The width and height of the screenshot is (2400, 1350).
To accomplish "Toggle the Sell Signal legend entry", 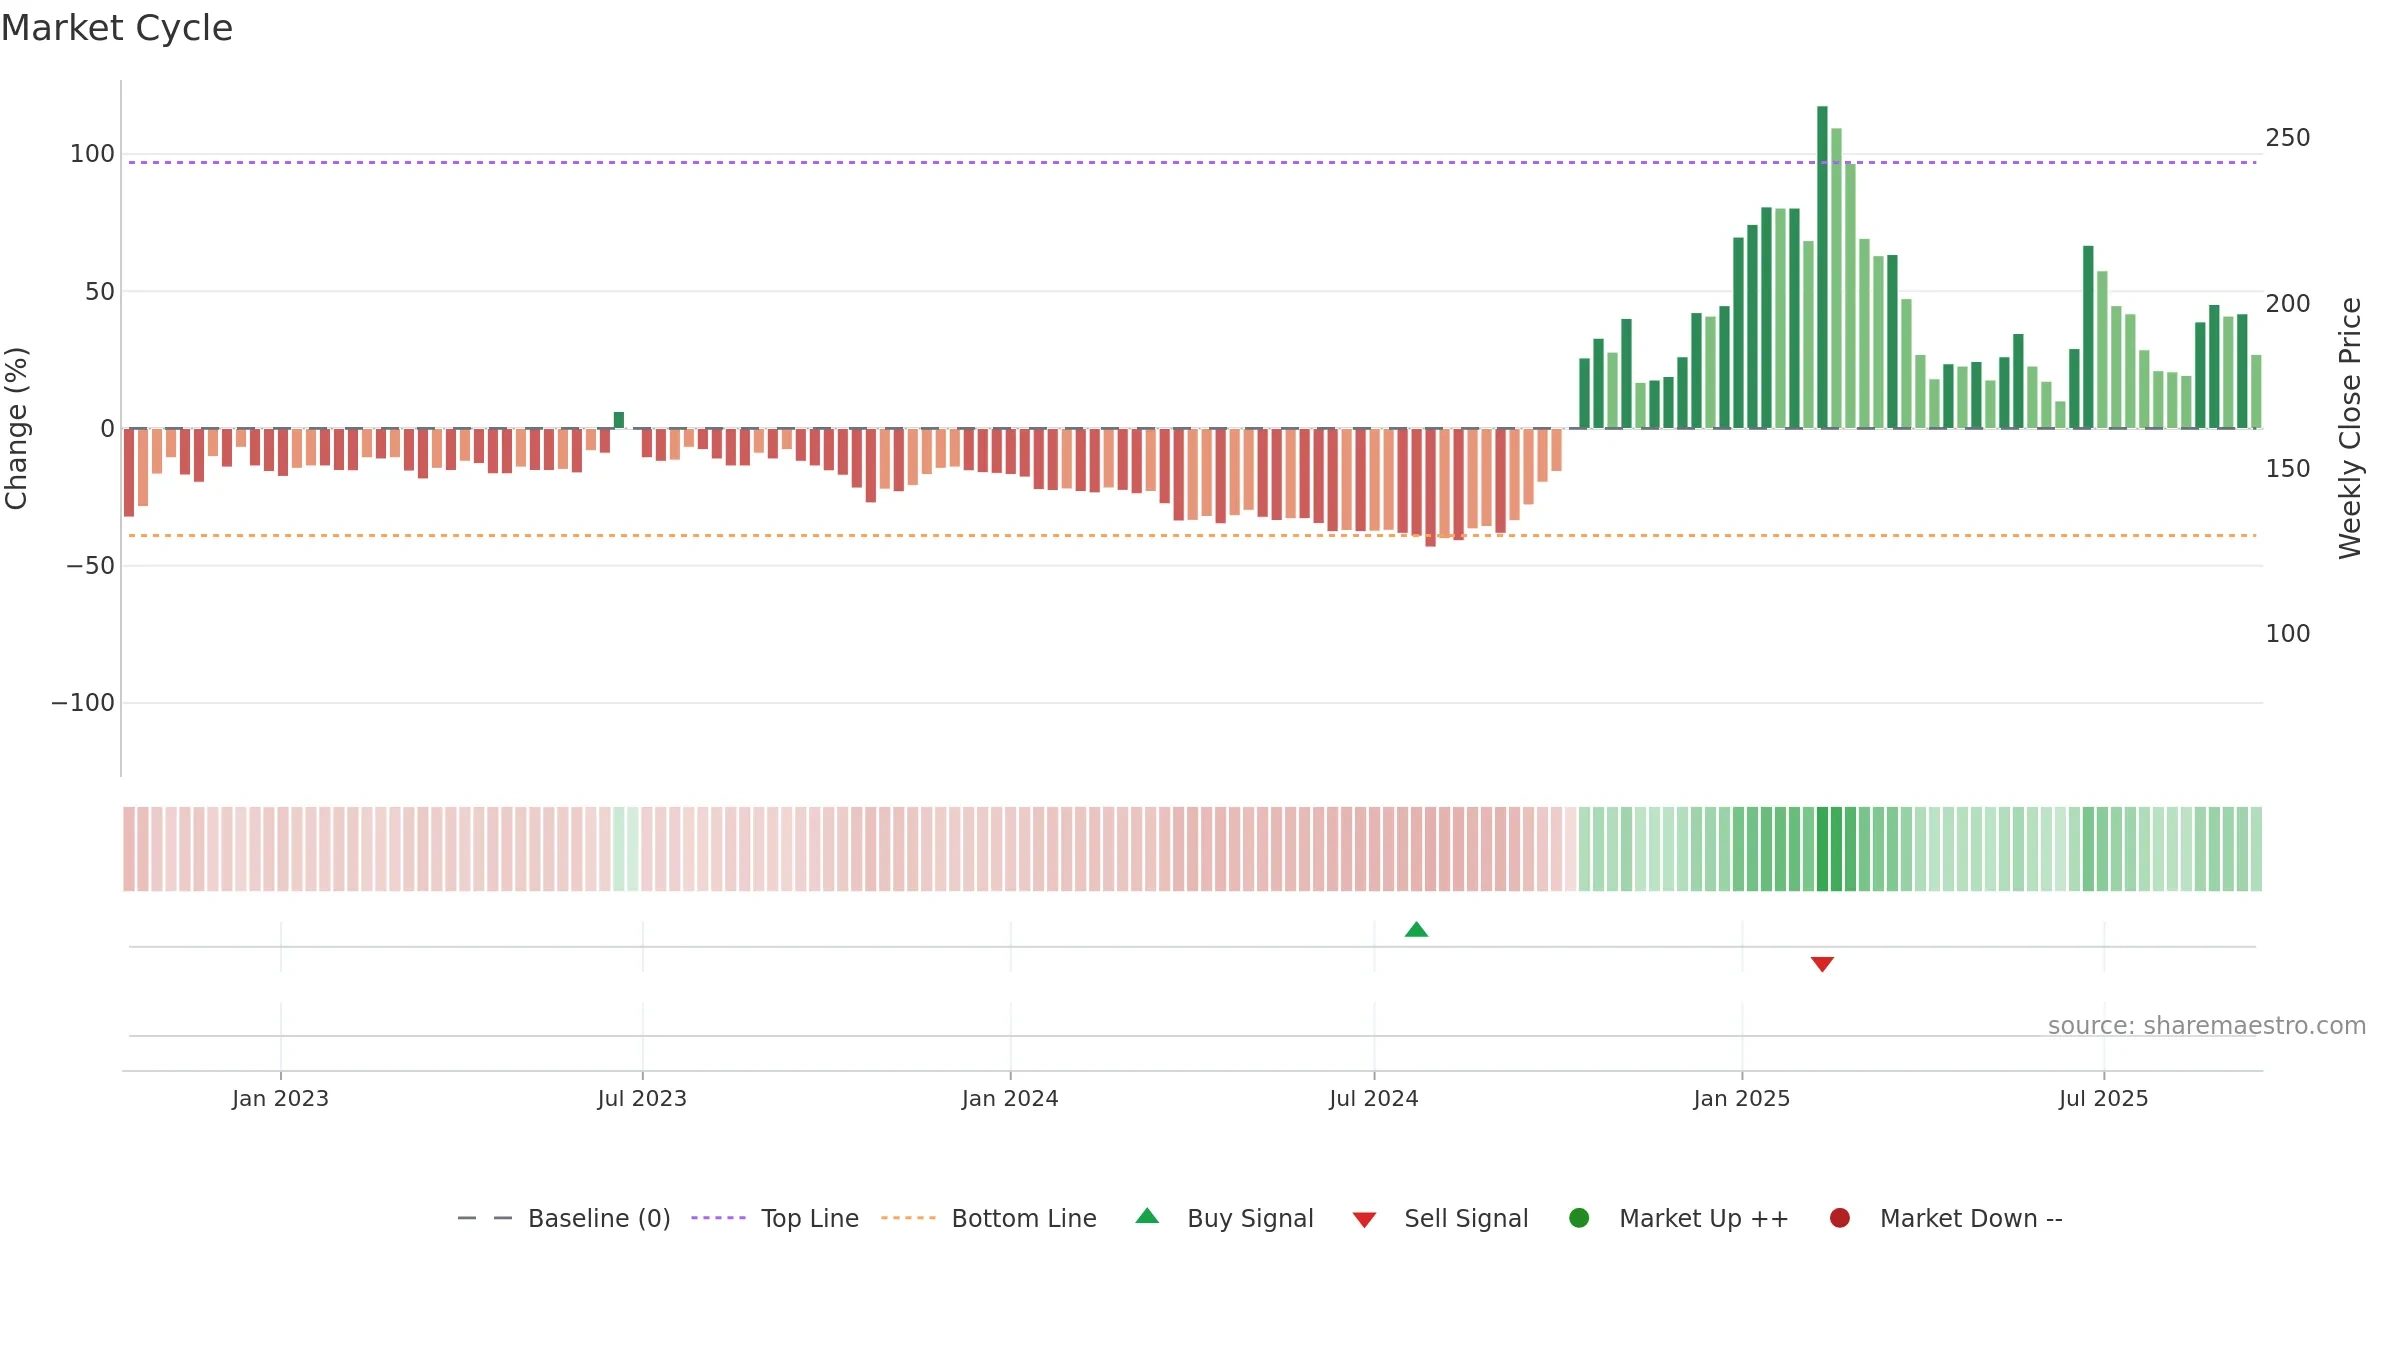I will coord(1441,1218).
